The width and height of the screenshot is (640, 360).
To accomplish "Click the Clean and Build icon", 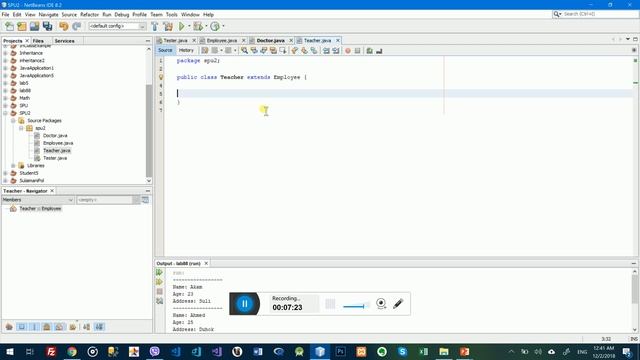I will [168, 27].
